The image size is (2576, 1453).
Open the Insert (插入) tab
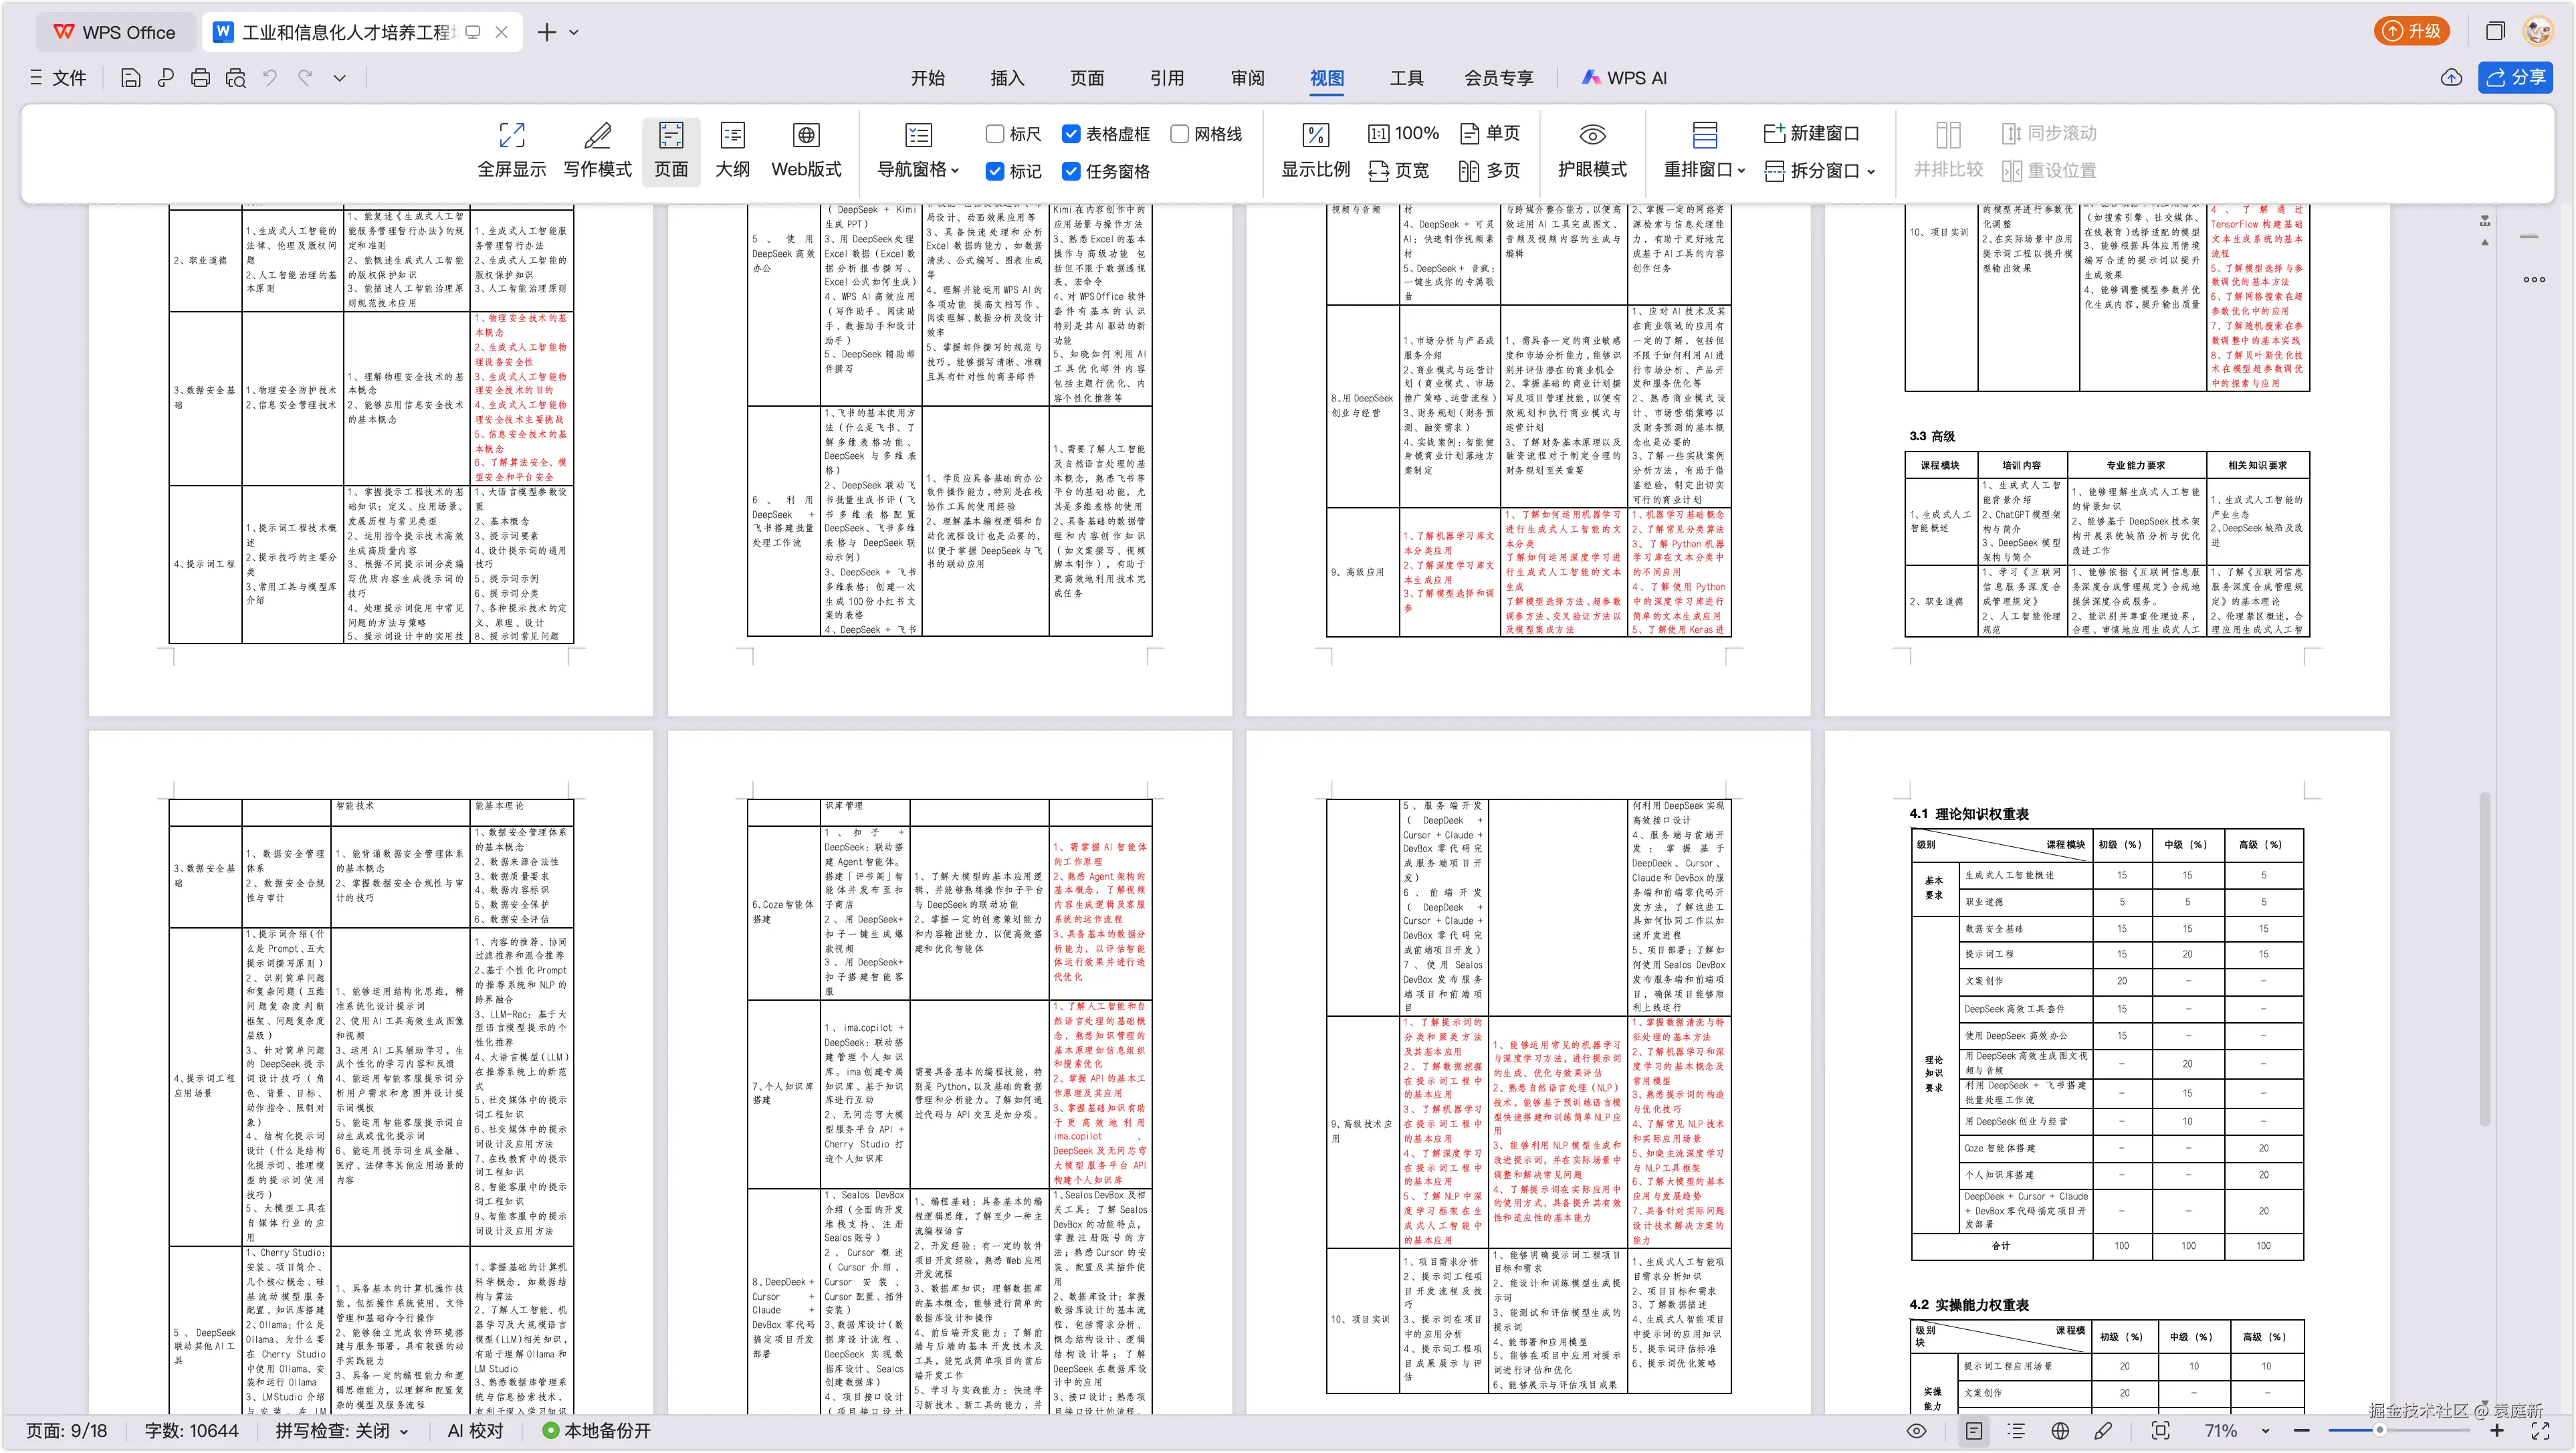1007,78
